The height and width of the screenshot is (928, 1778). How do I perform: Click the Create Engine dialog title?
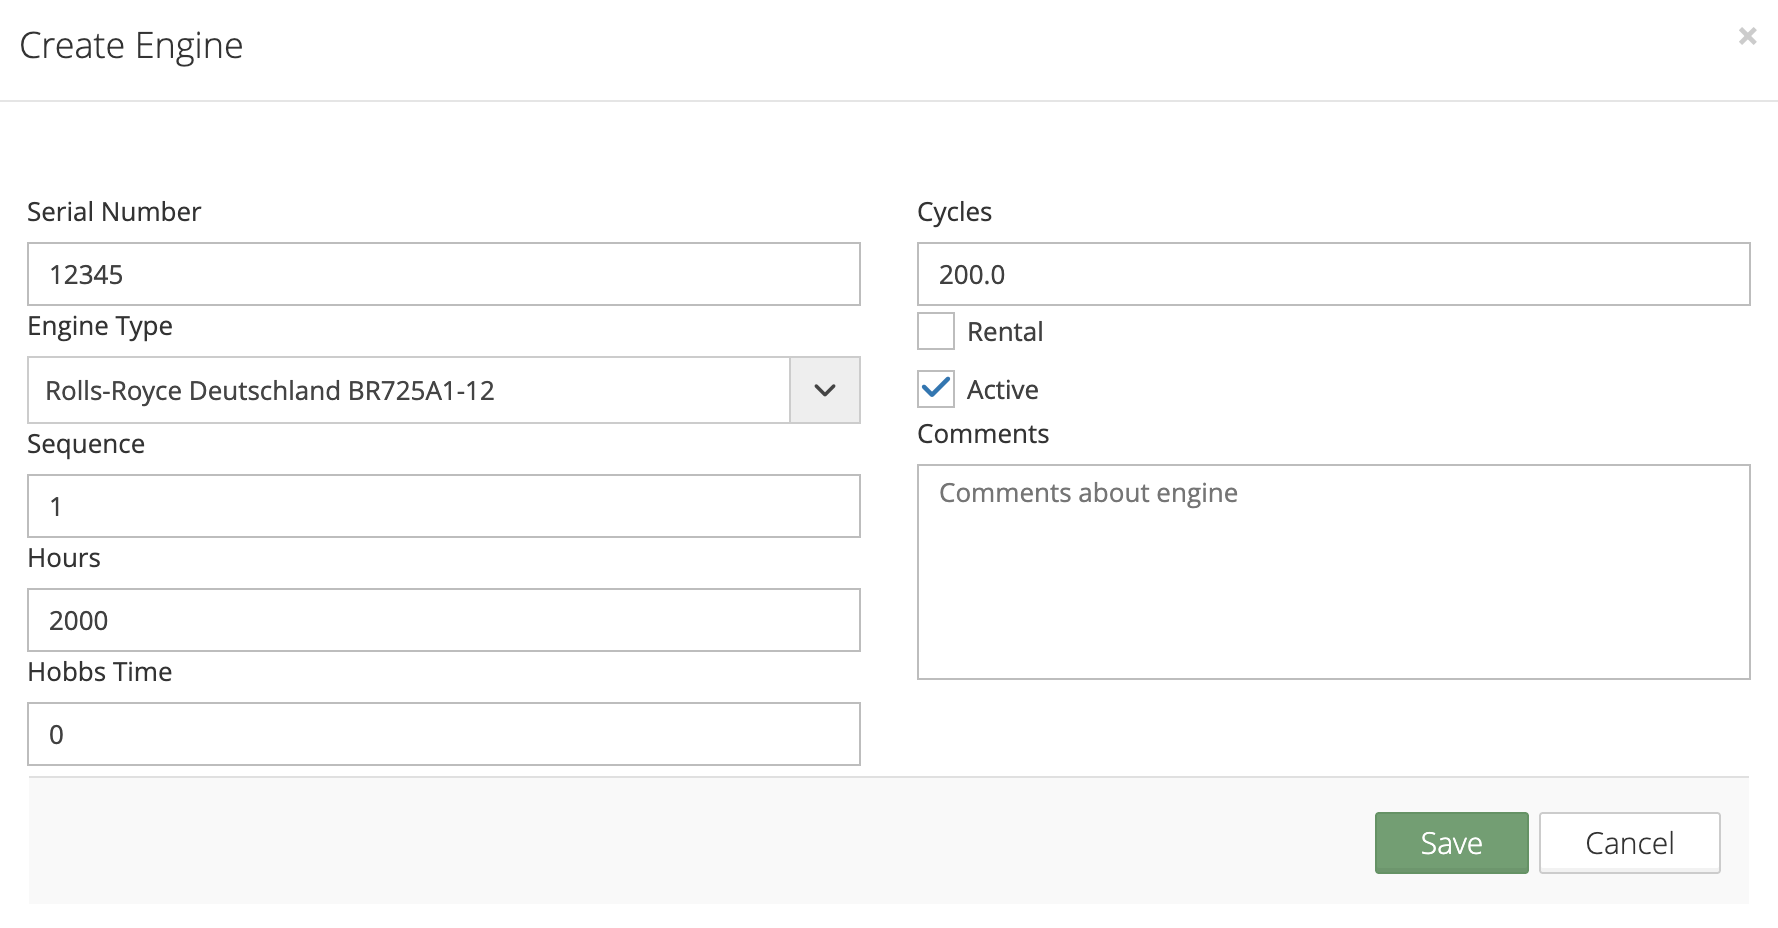(x=131, y=46)
